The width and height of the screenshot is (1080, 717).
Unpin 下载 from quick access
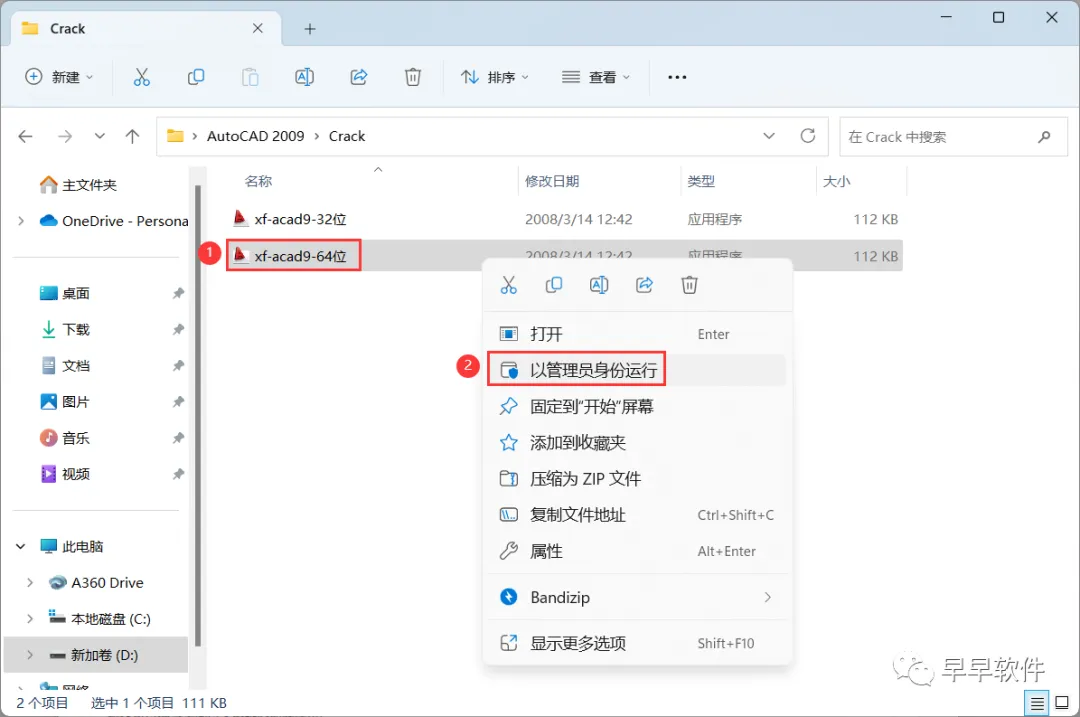click(x=178, y=329)
